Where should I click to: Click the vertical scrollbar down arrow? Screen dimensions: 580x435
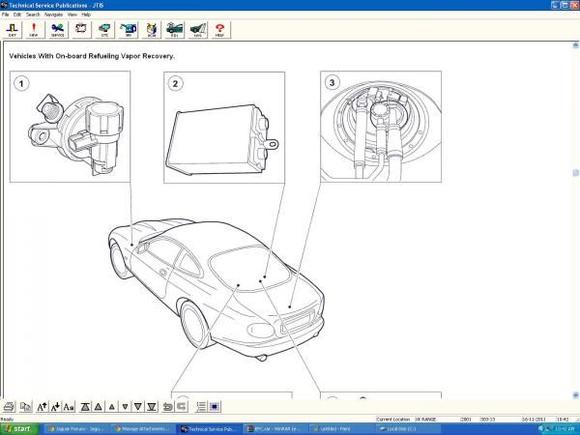point(576,395)
